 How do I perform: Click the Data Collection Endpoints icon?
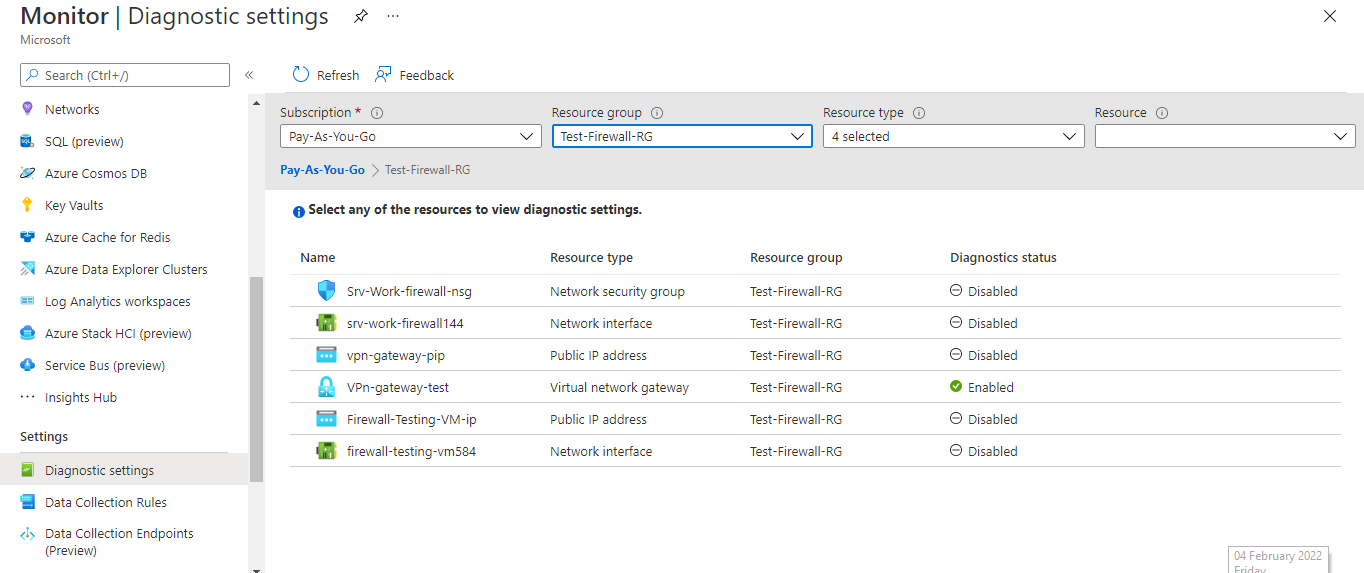(27, 534)
